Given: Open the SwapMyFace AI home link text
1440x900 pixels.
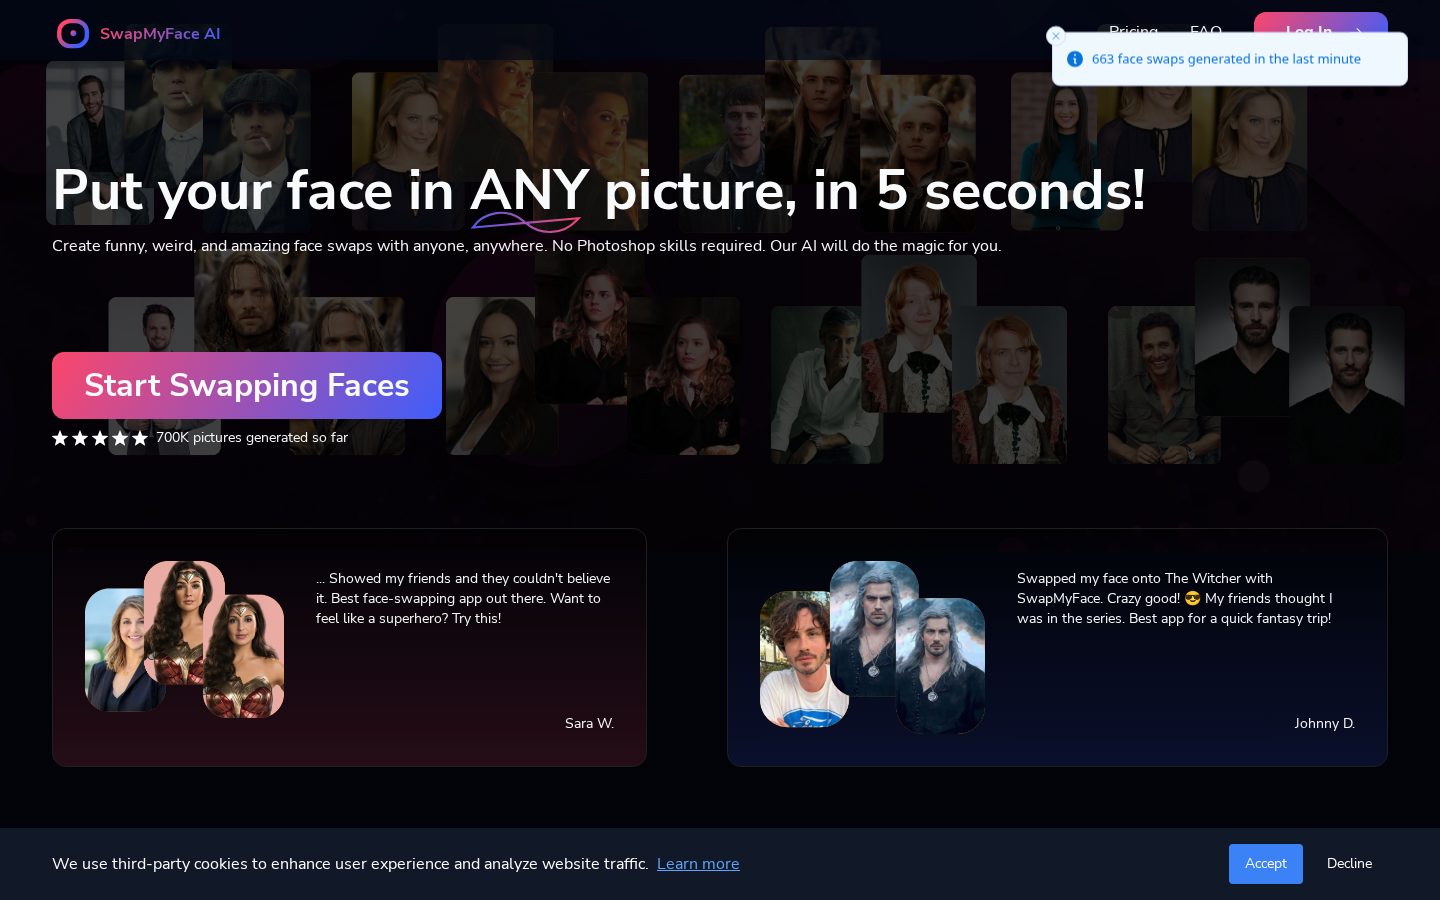Looking at the screenshot, I should point(160,34).
